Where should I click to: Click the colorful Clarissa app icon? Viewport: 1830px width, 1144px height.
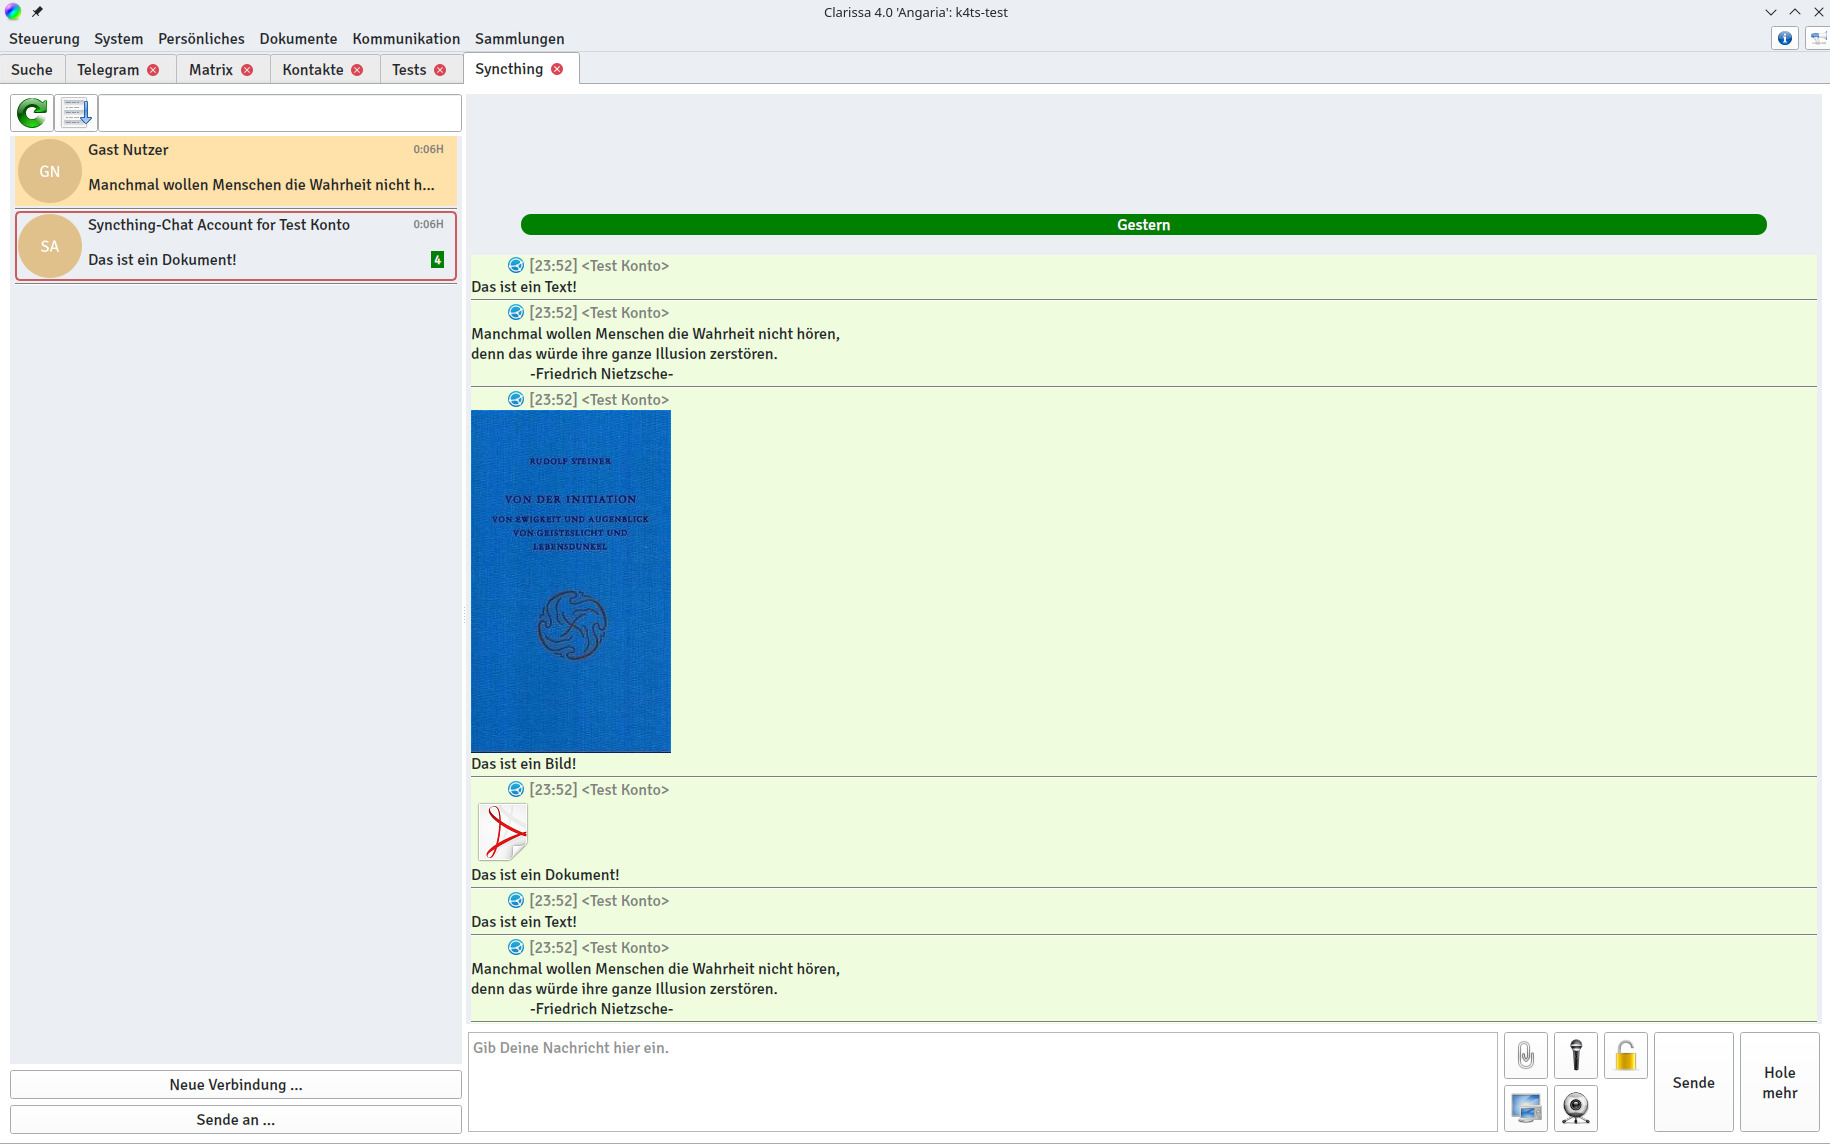[13, 12]
